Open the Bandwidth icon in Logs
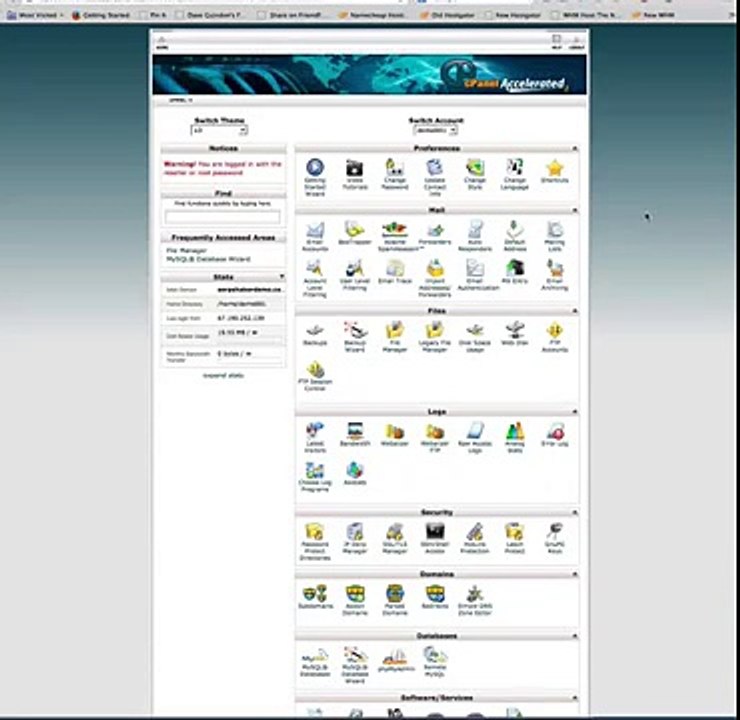The width and height of the screenshot is (740, 720). (354, 431)
